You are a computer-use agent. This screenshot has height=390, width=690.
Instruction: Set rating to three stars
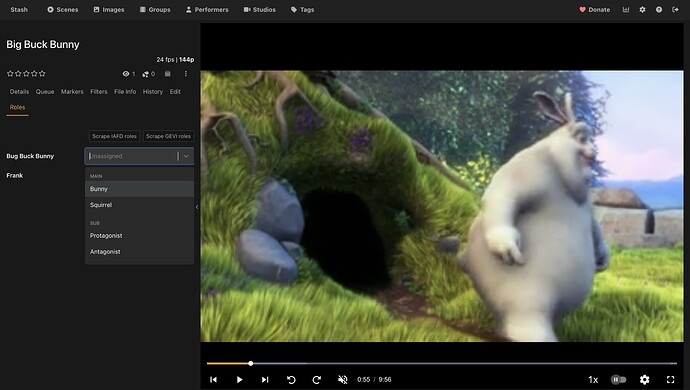click(x=26, y=74)
